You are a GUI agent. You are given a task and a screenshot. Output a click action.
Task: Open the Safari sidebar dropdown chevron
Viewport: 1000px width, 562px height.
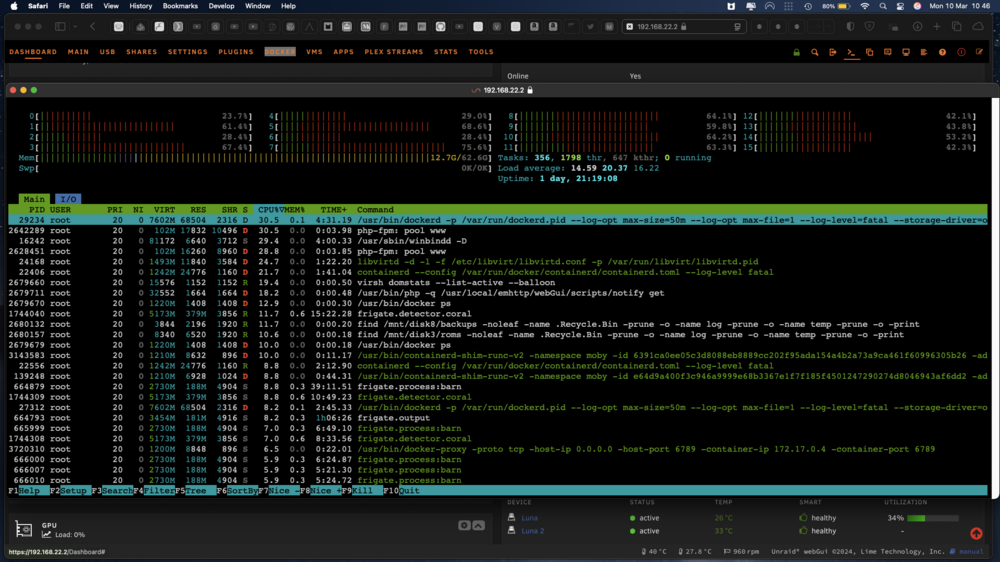pos(75,27)
